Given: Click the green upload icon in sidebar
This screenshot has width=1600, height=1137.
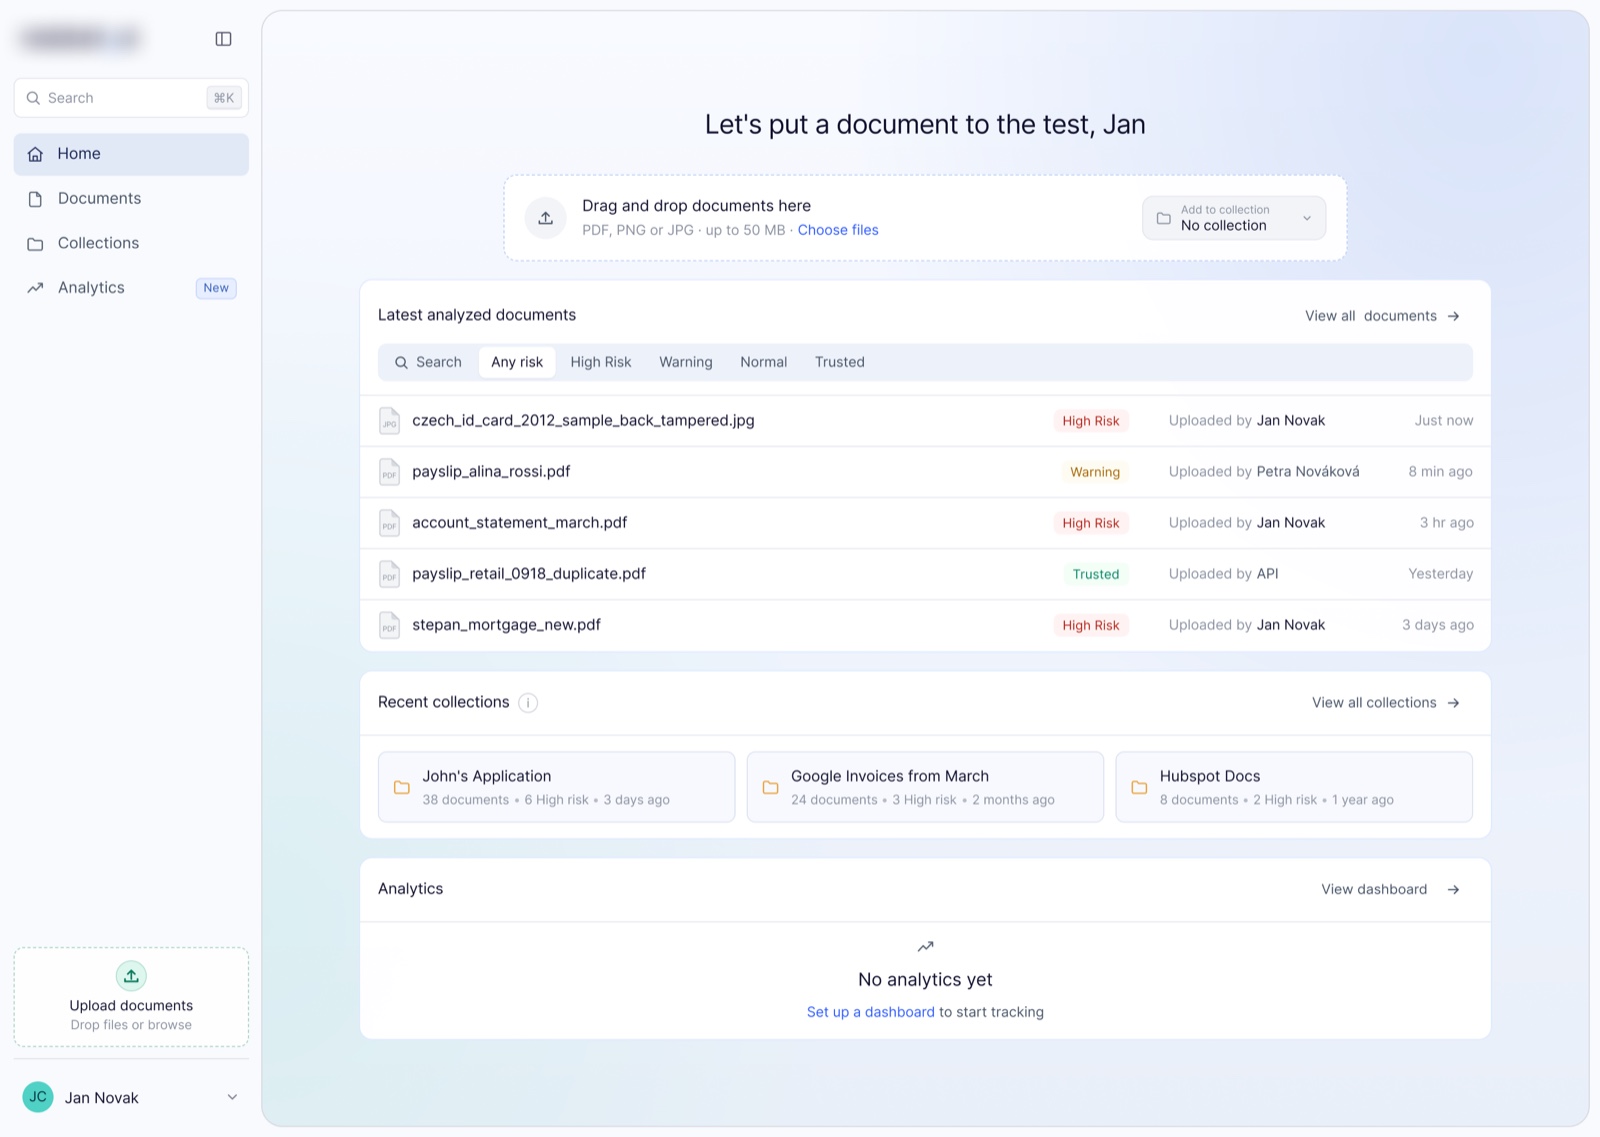Looking at the screenshot, I should coord(131,976).
